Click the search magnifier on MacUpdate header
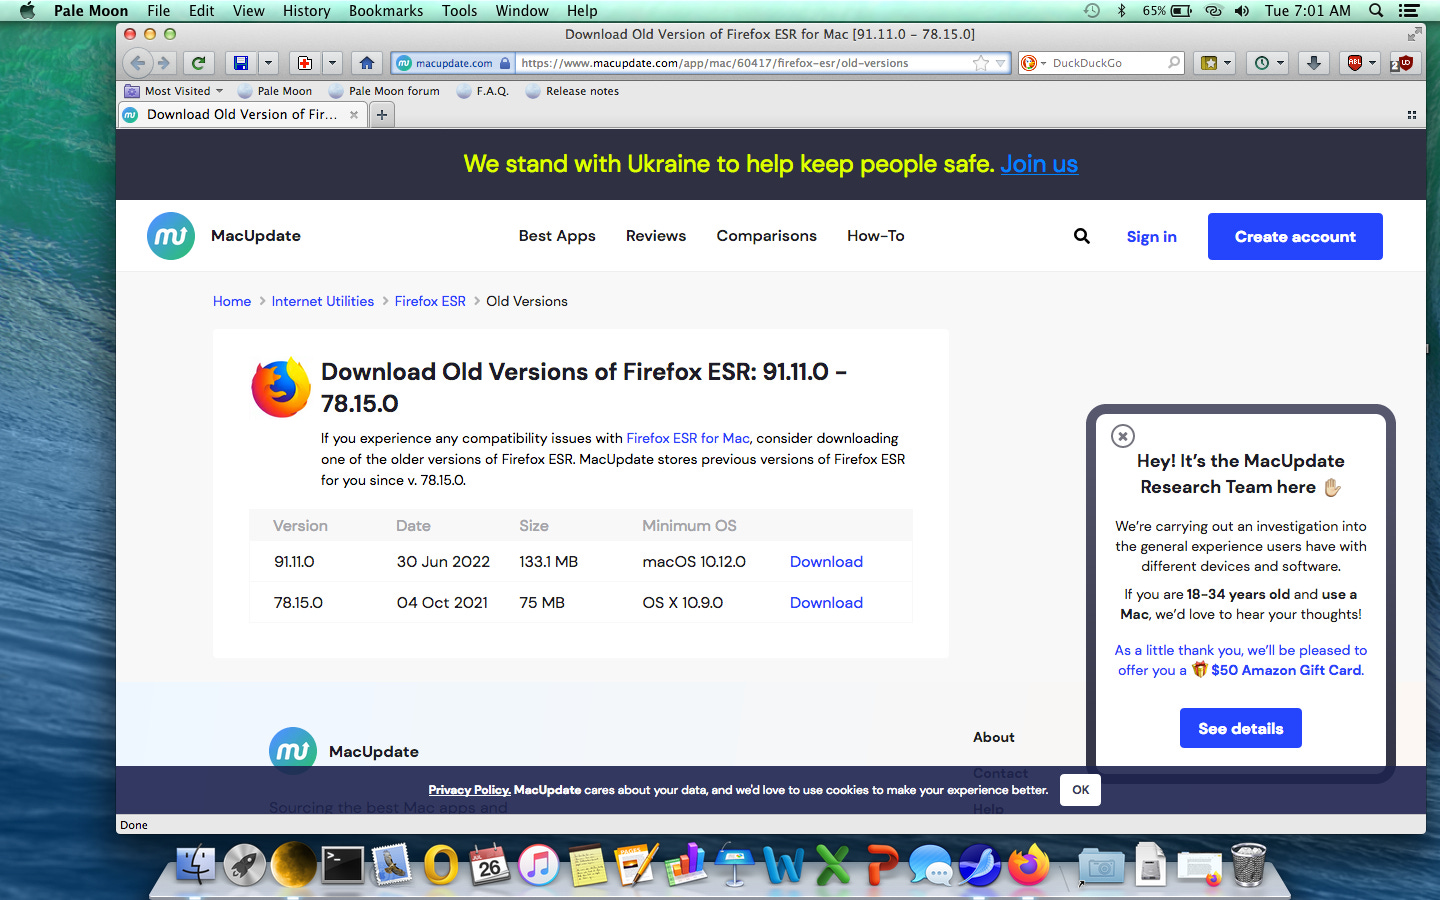Image resolution: width=1440 pixels, height=900 pixels. point(1081,236)
